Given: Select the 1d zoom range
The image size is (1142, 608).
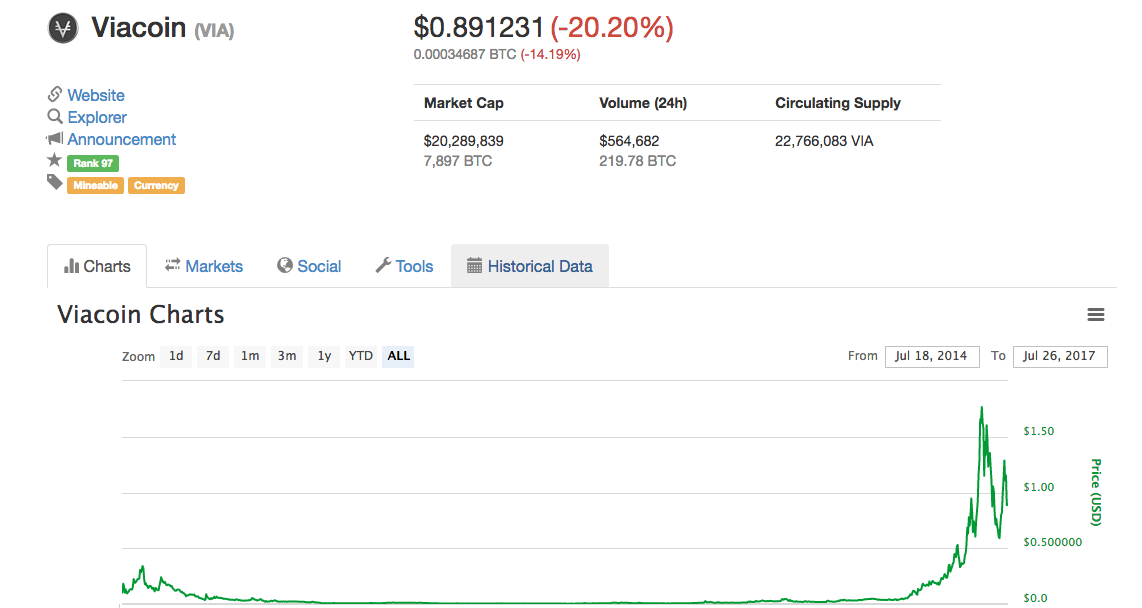Looking at the screenshot, I should point(176,356).
